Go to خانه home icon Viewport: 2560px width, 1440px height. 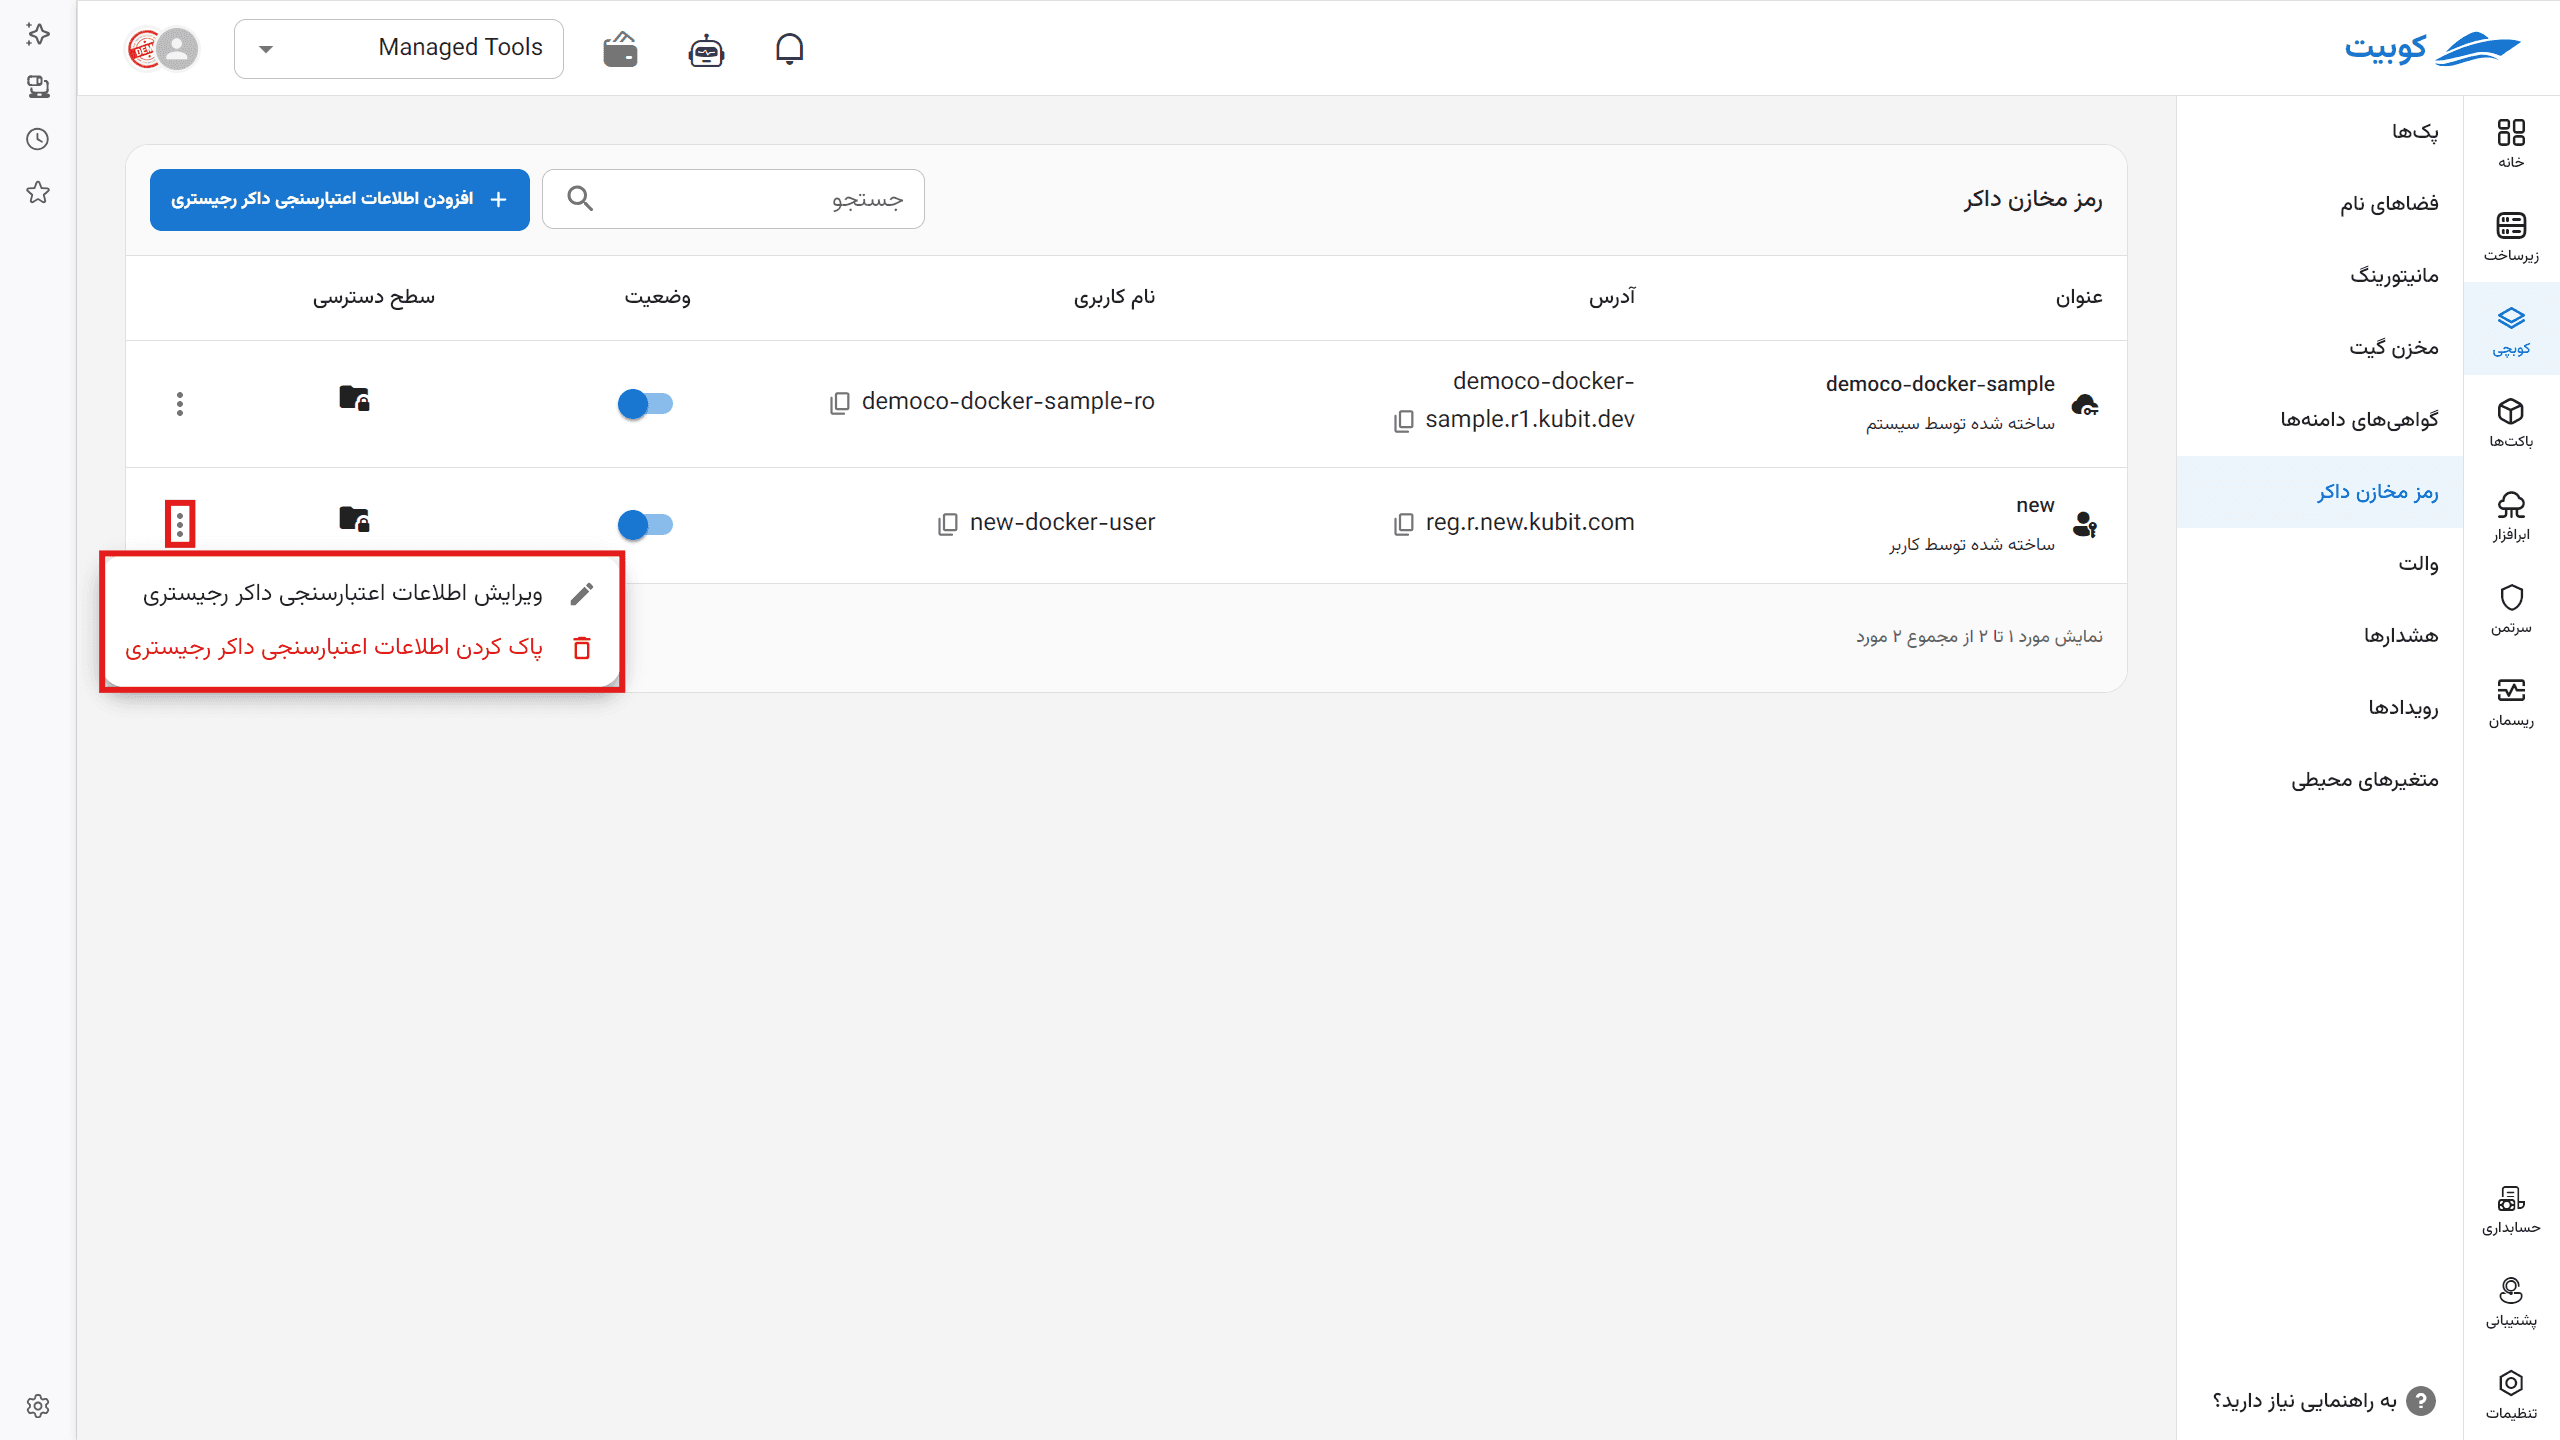pos(2511,143)
